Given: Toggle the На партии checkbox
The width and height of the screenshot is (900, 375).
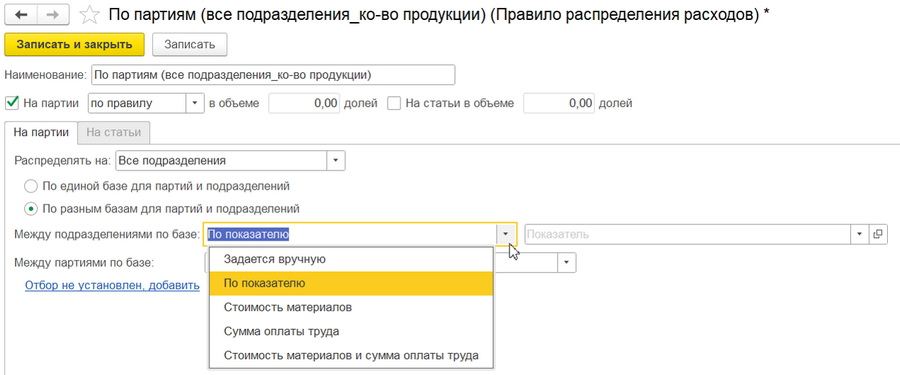Looking at the screenshot, I should point(12,103).
